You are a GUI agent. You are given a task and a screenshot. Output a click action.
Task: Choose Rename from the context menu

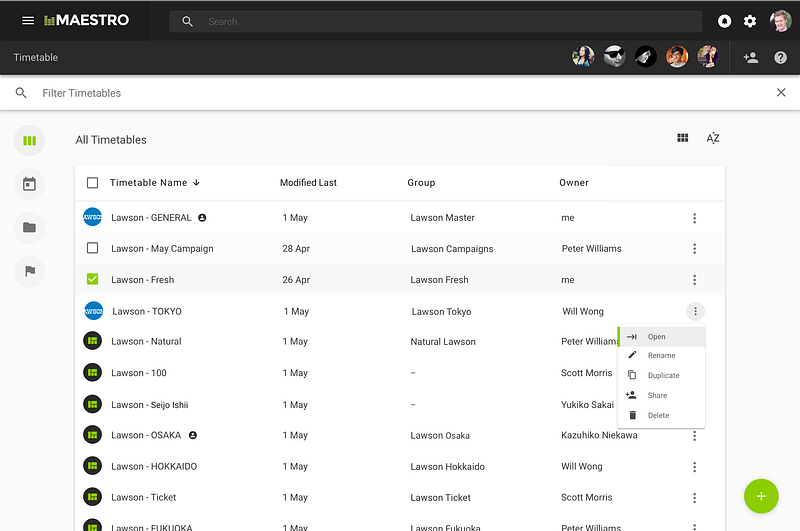[x=661, y=356]
